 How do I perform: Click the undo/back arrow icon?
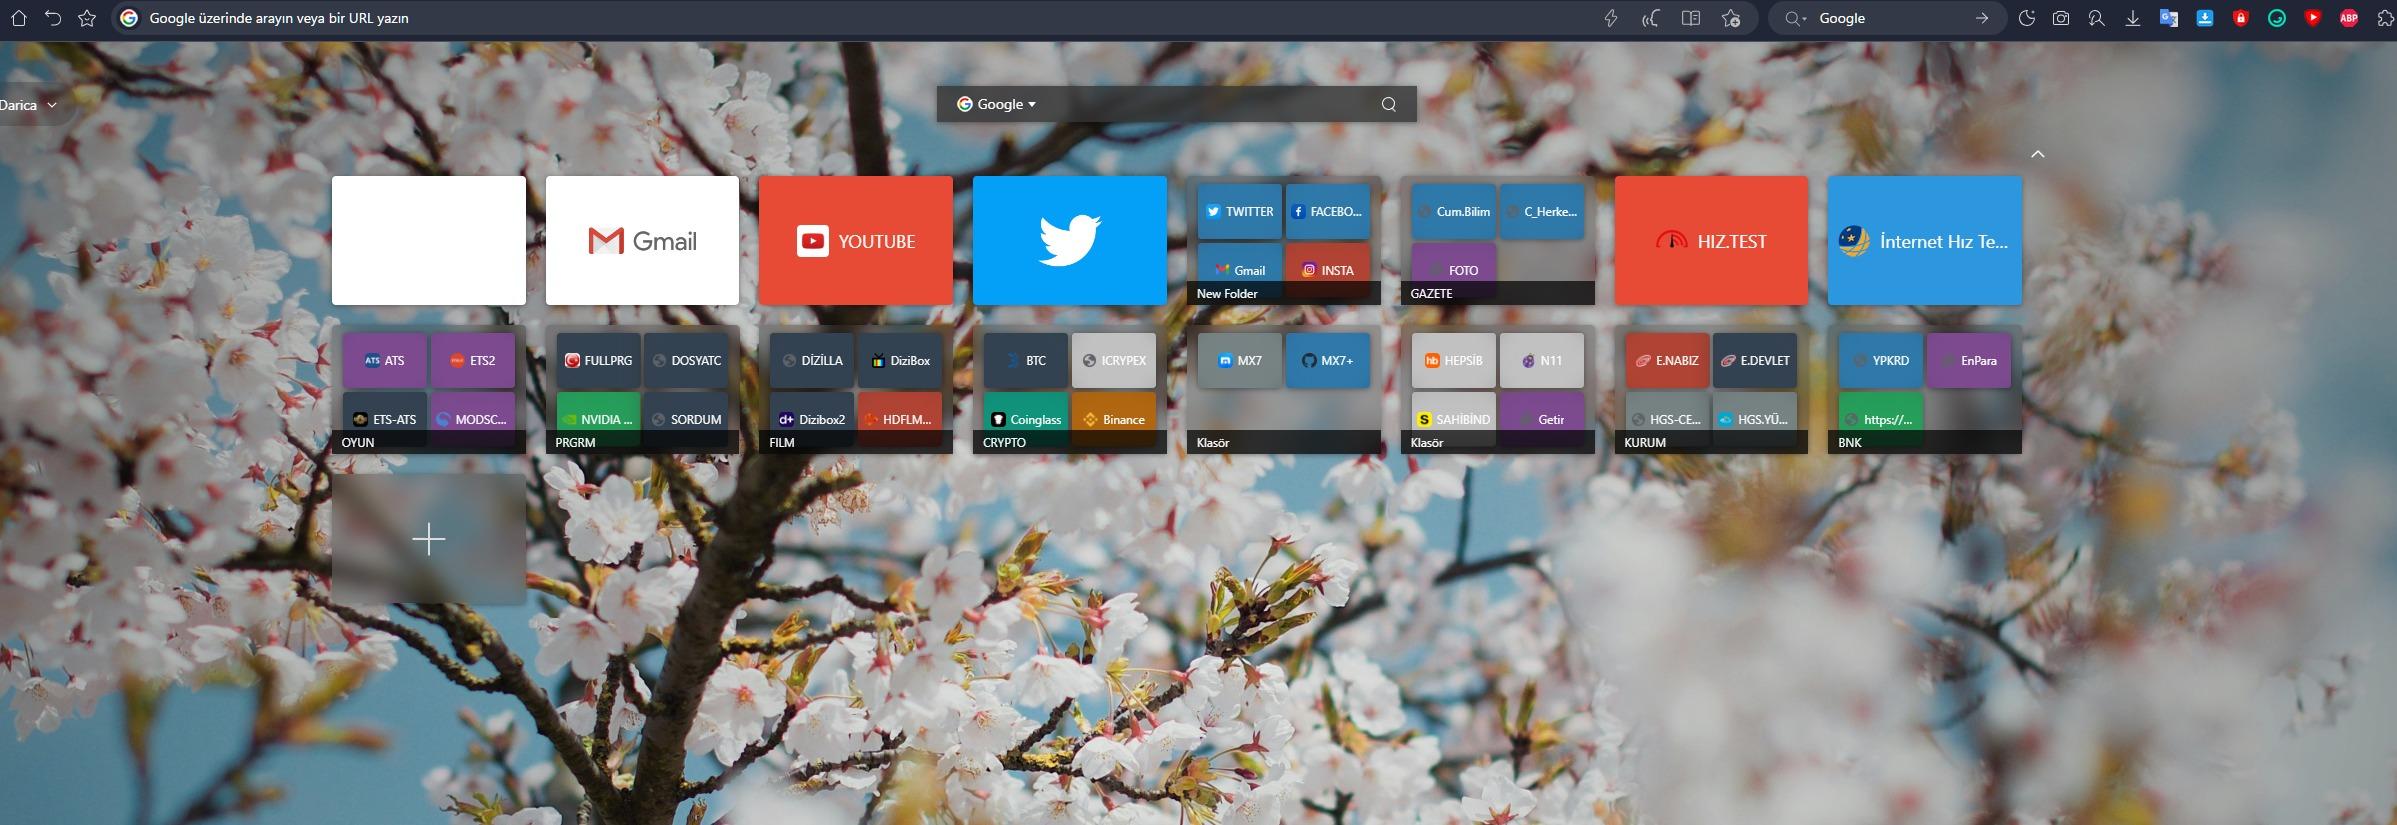tap(53, 18)
